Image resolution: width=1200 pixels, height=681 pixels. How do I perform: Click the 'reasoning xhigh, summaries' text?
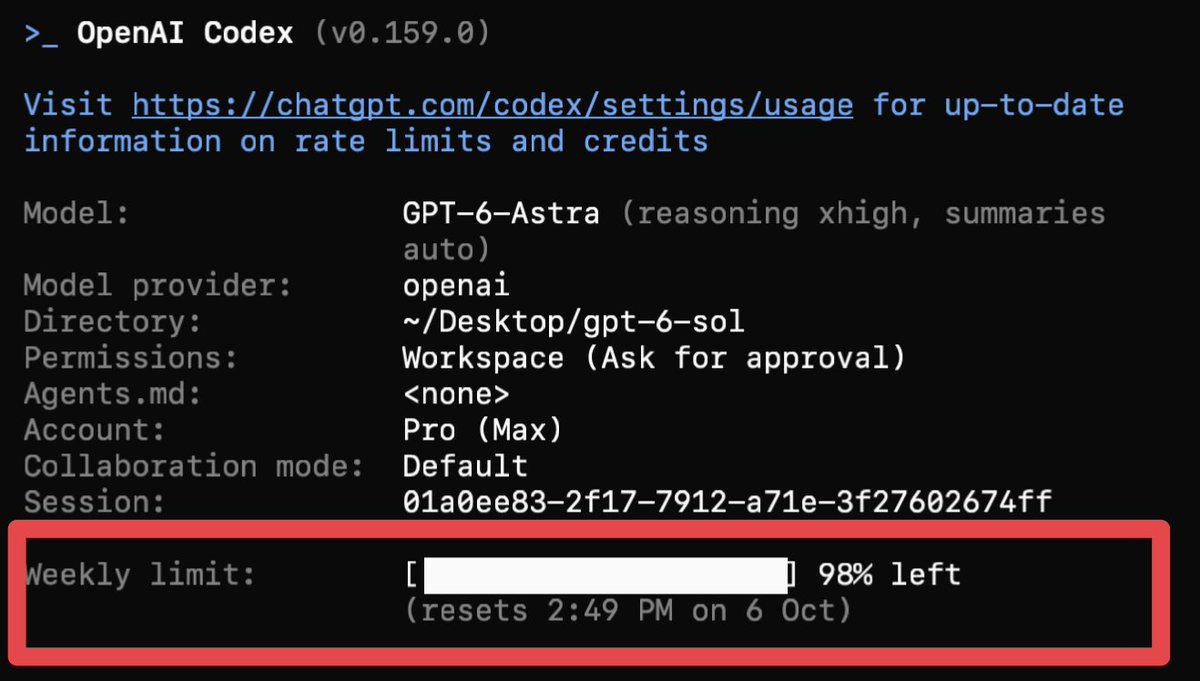point(872,213)
